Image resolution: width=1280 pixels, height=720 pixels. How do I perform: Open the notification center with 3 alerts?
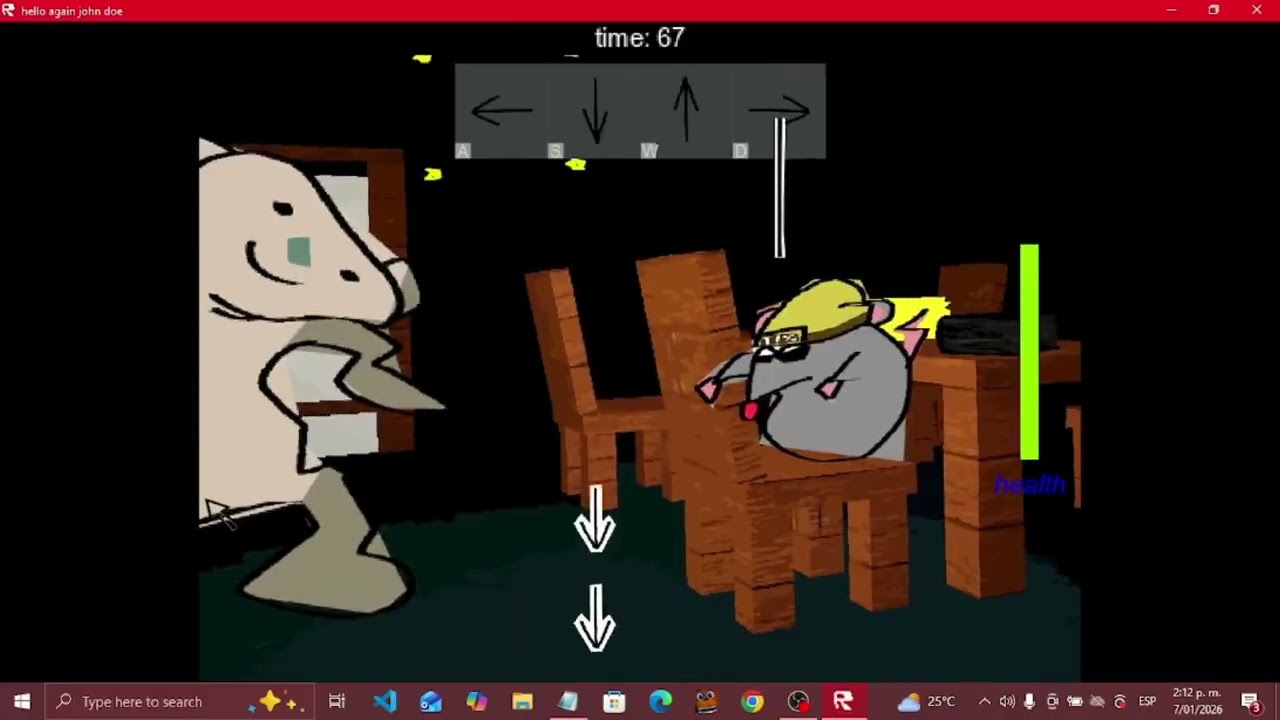pyautogui.click(x=1251, y=701)
